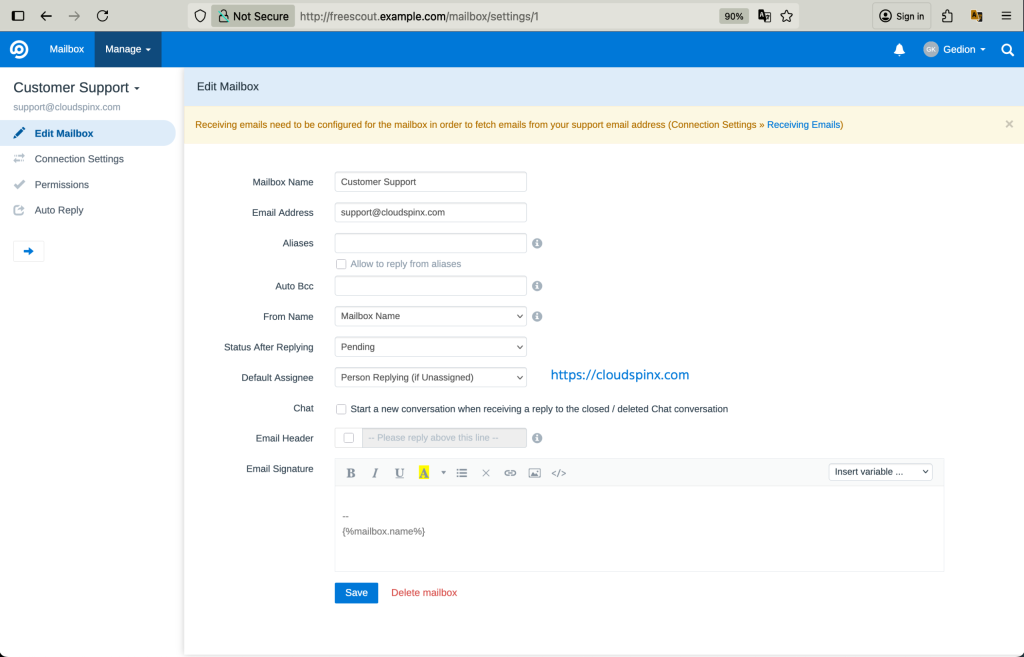Image resolution: width=1024 pixels, height=657 pixels.
Task: Apply italic formatting in the signature toolbar
Action: pos(375,472)
